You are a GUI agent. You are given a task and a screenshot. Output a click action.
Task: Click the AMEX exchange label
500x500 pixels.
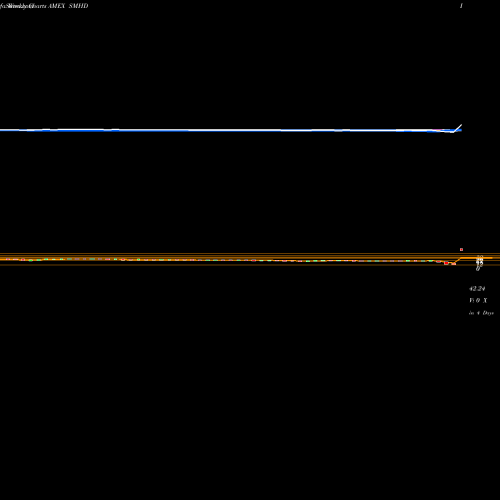pyautogui.click(x=56, y=6)
